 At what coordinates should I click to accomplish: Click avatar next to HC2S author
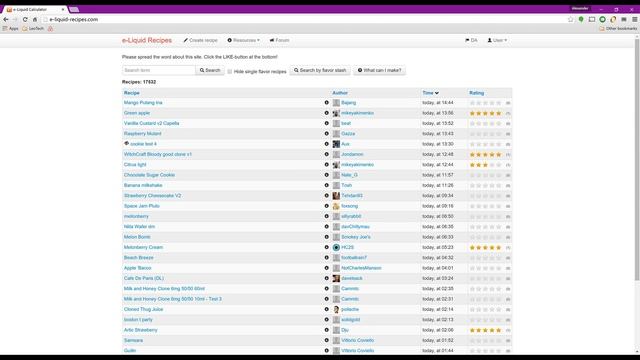[336, 247]
